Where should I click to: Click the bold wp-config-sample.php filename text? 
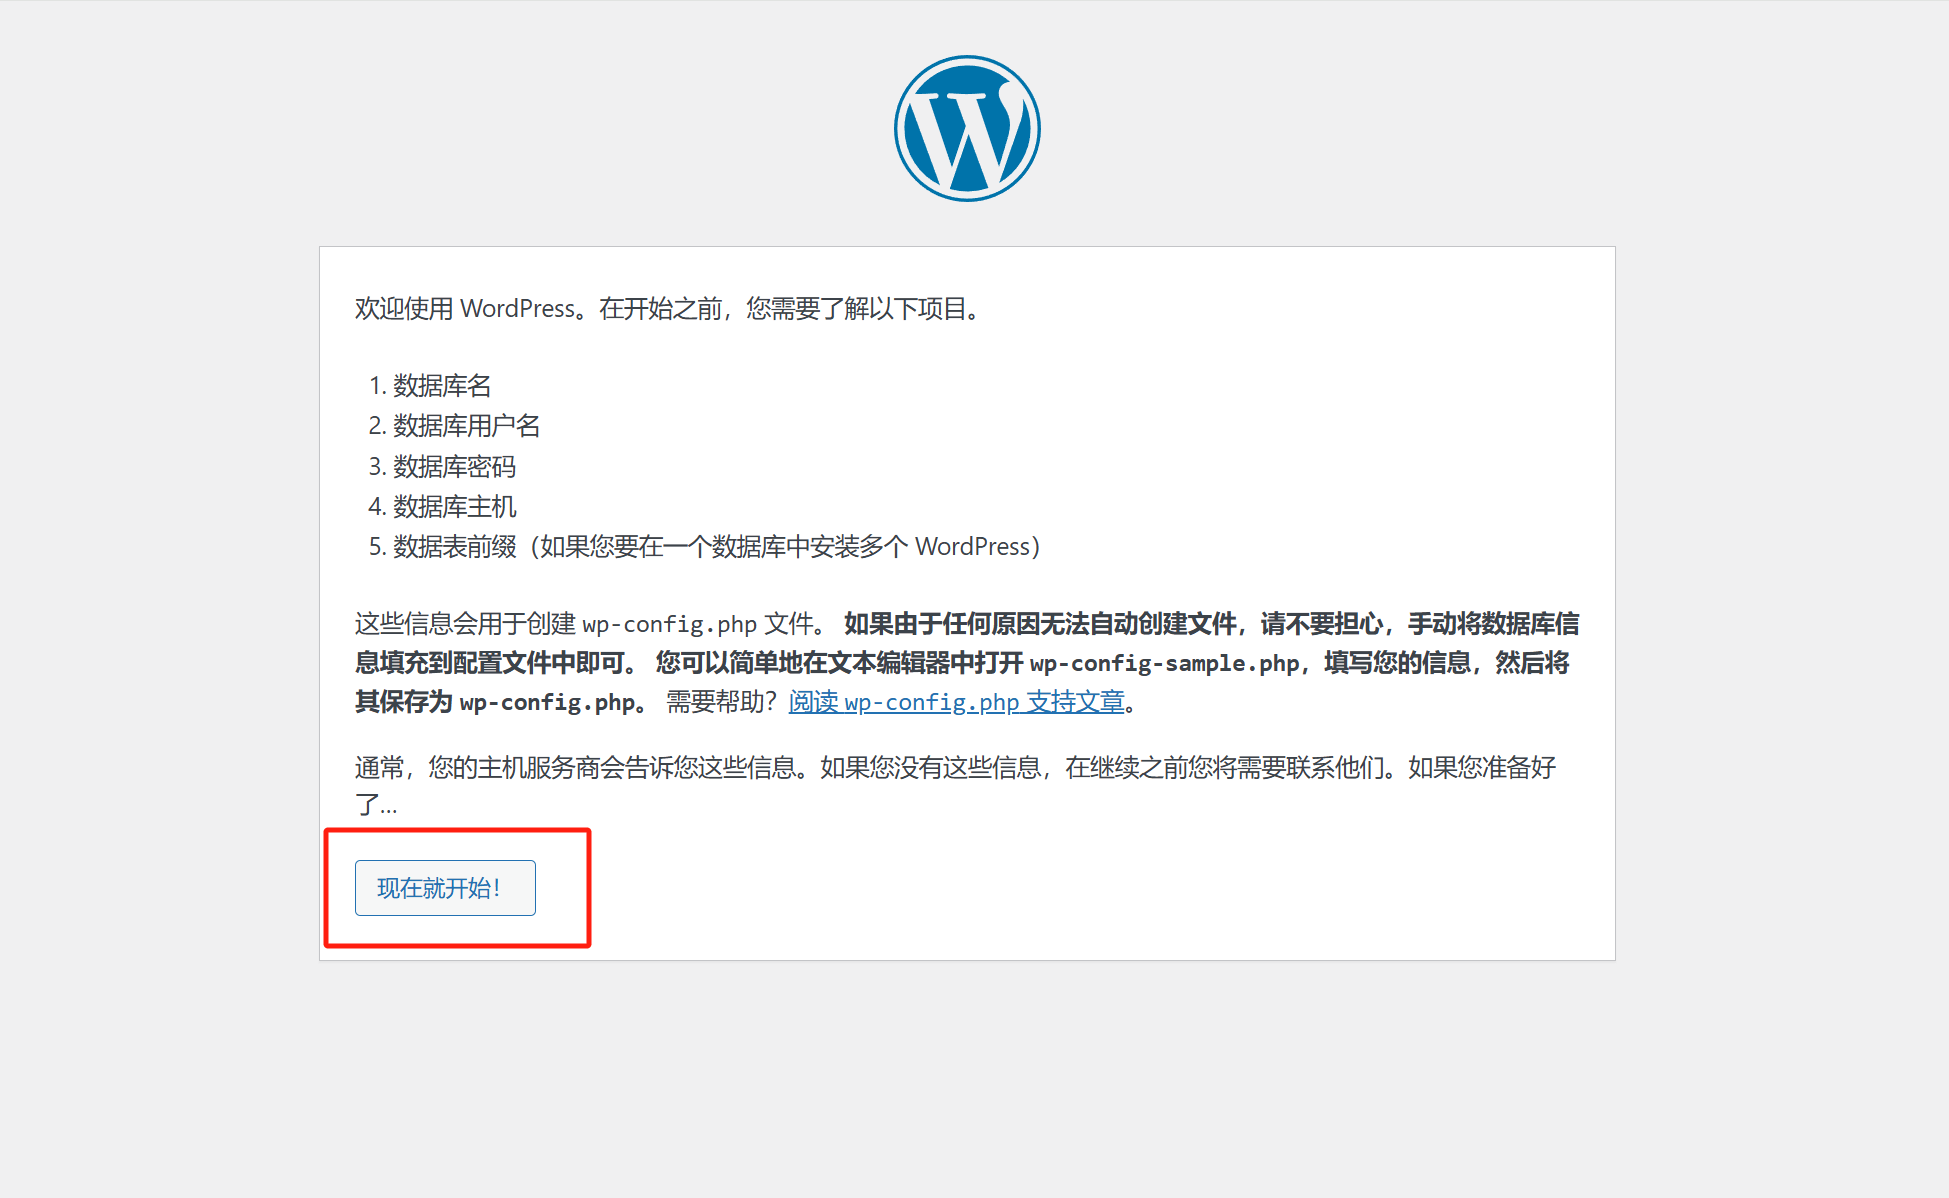pyautogui.click(x=1164, y=663)
